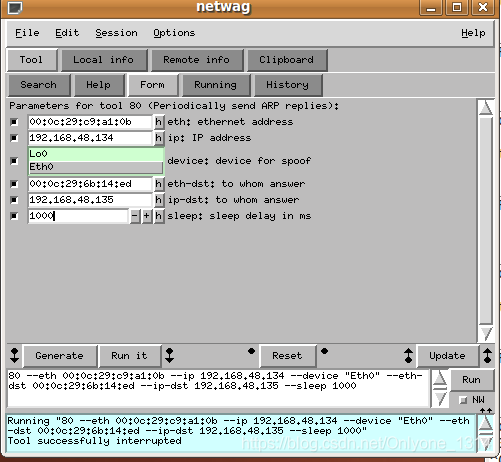Switch to the Clipboard tab
Screen dimensions: 501x462
tap(287, 60)
